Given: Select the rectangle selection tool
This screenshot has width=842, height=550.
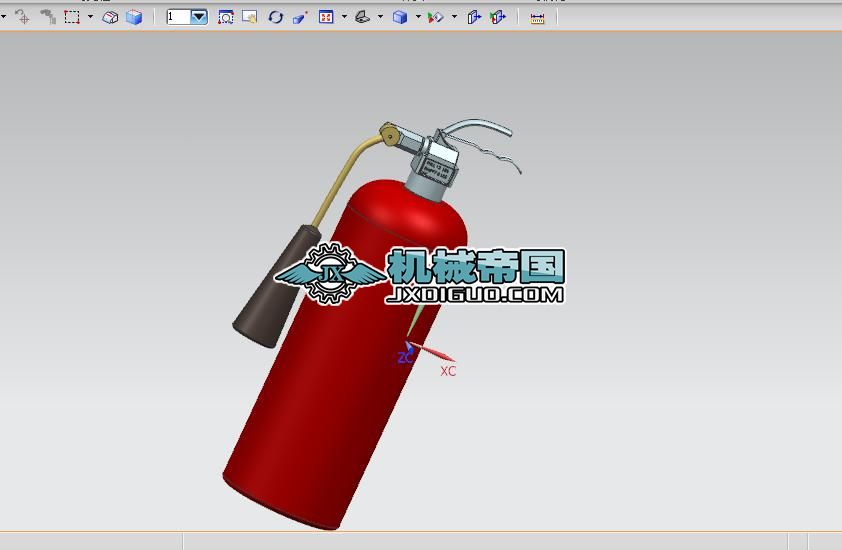Looking at the screenshot, I should pyautogui.click(x=72, y=17).
